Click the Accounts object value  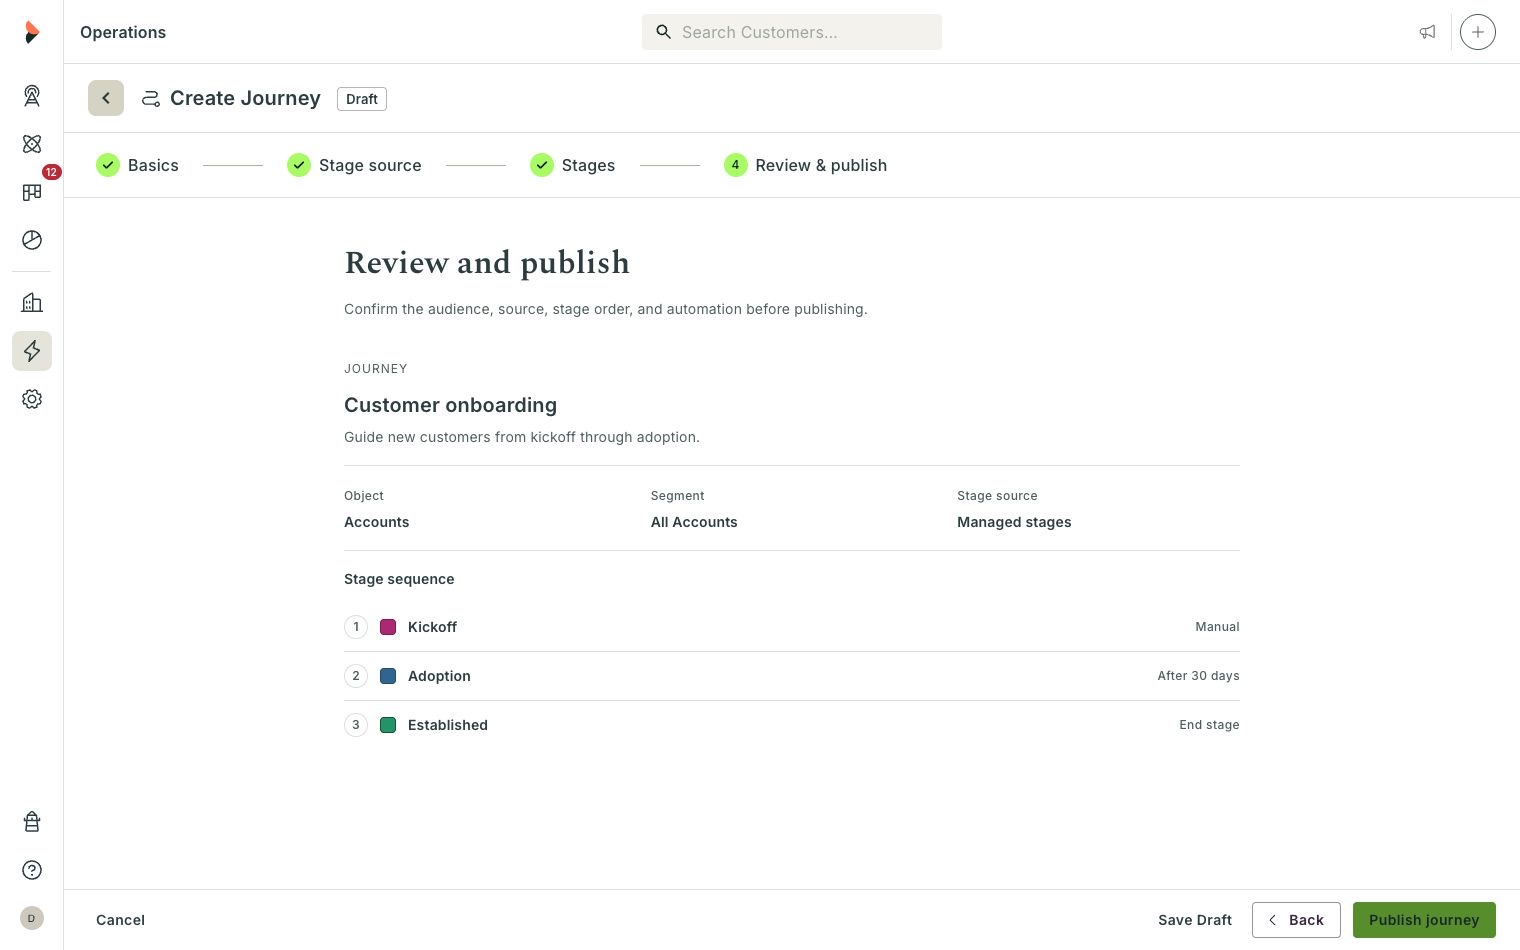pos(376,522)
